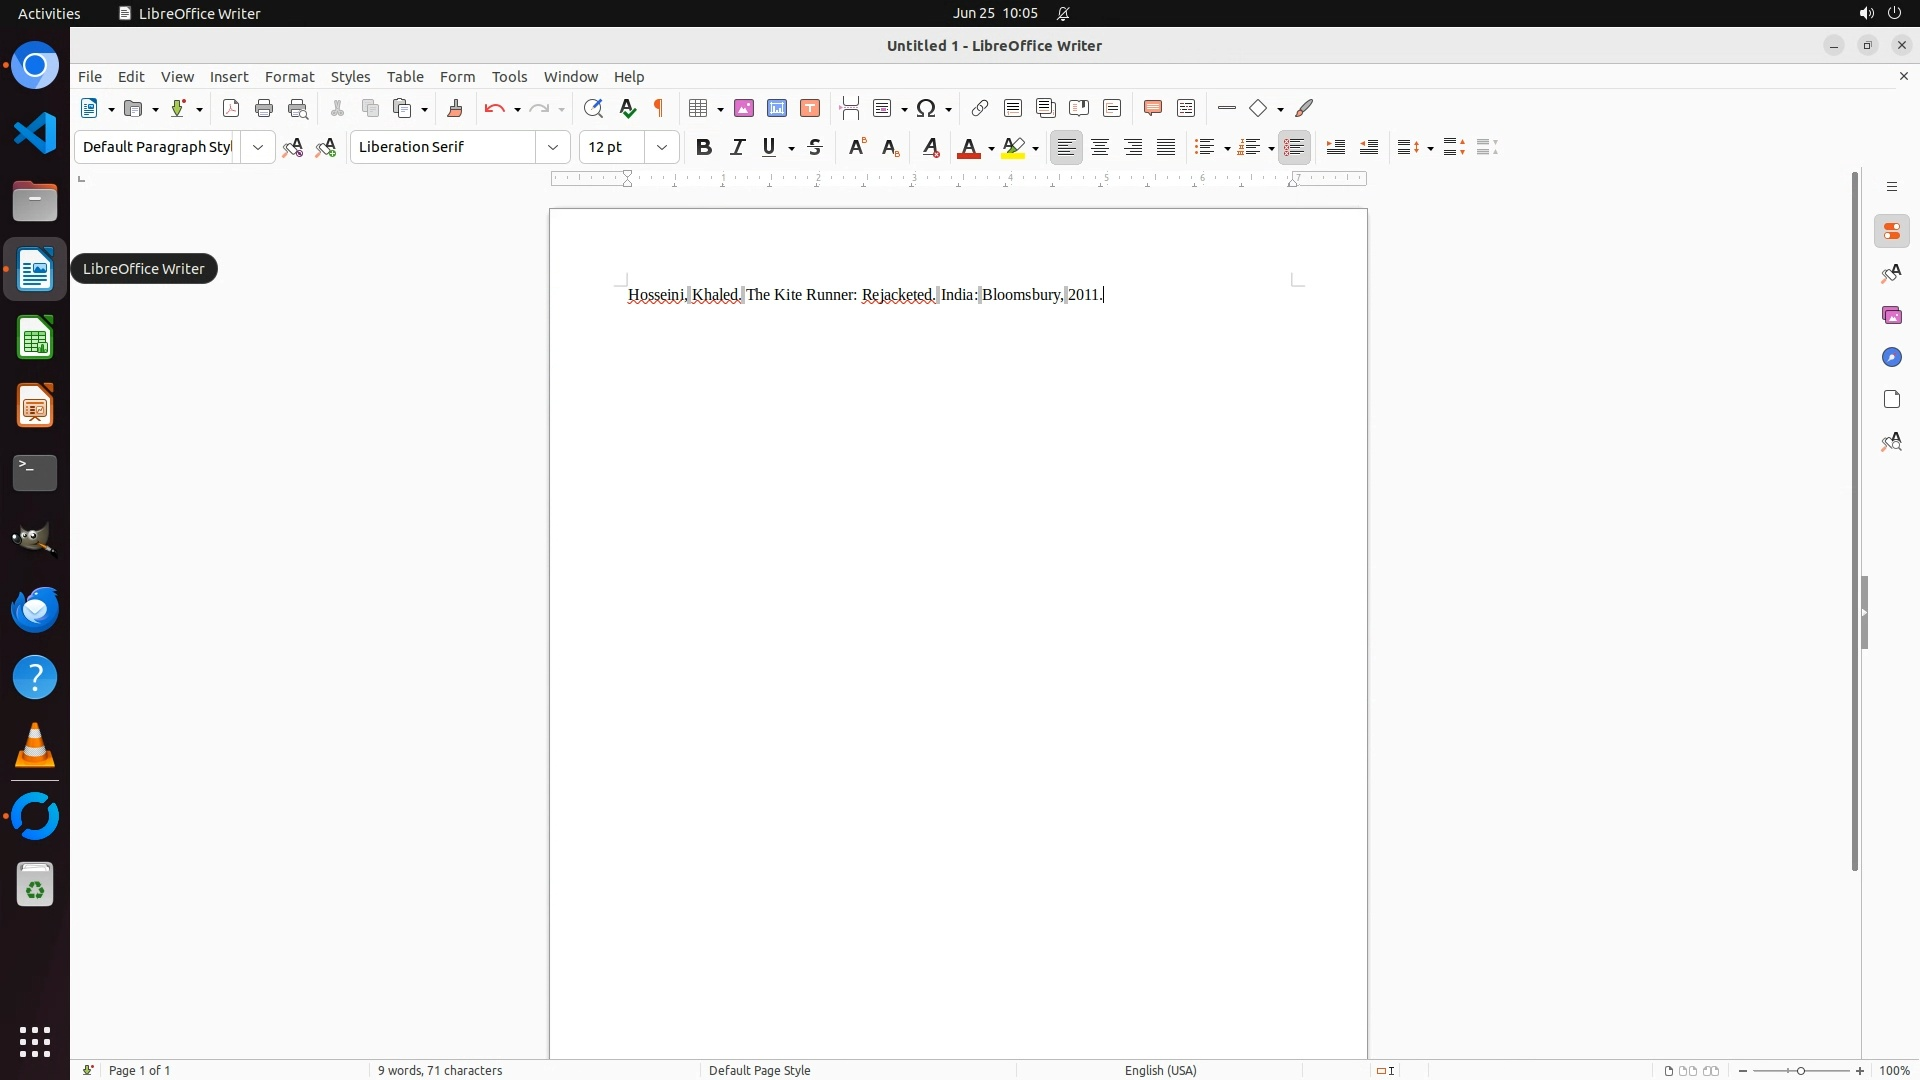Image resolution: width=1920 pixels, height=1080 pixels.
Task: Open the Liberation Serif font name dropdown
Action: click(553, 147)
